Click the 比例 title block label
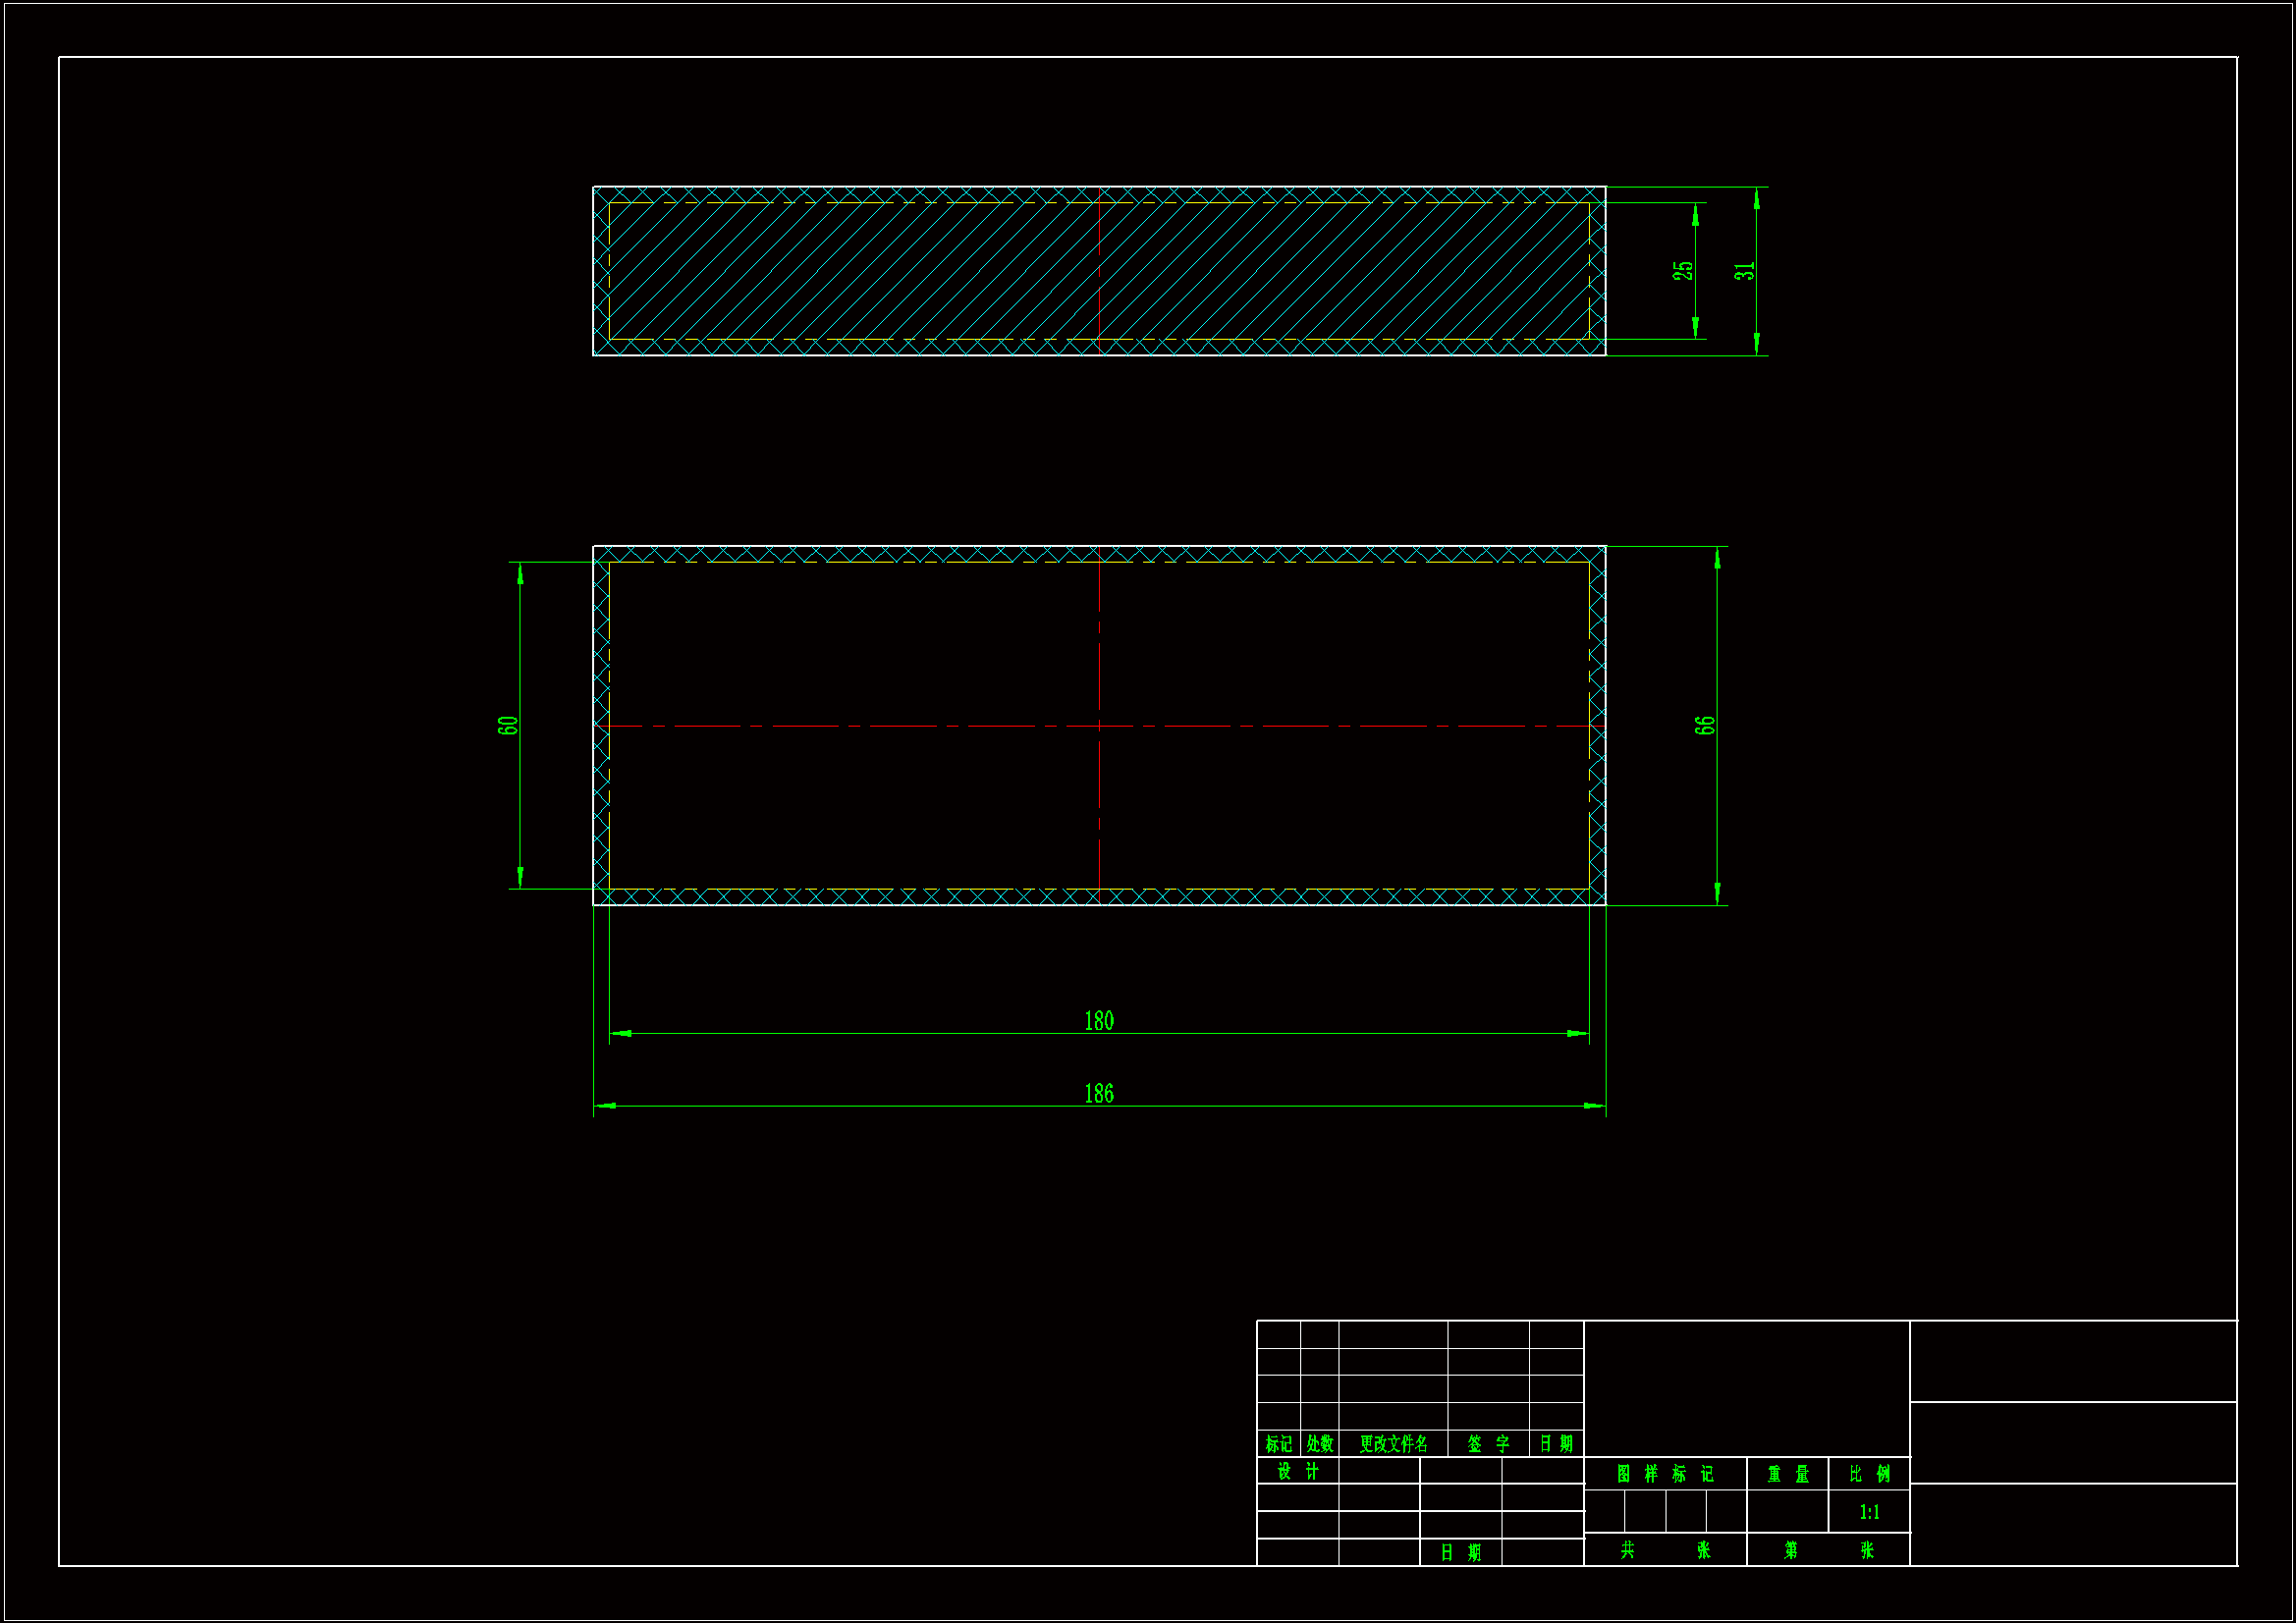Image resolution: width=2296 pixels, height=1623 pixels. (x=1869, y=1474)
